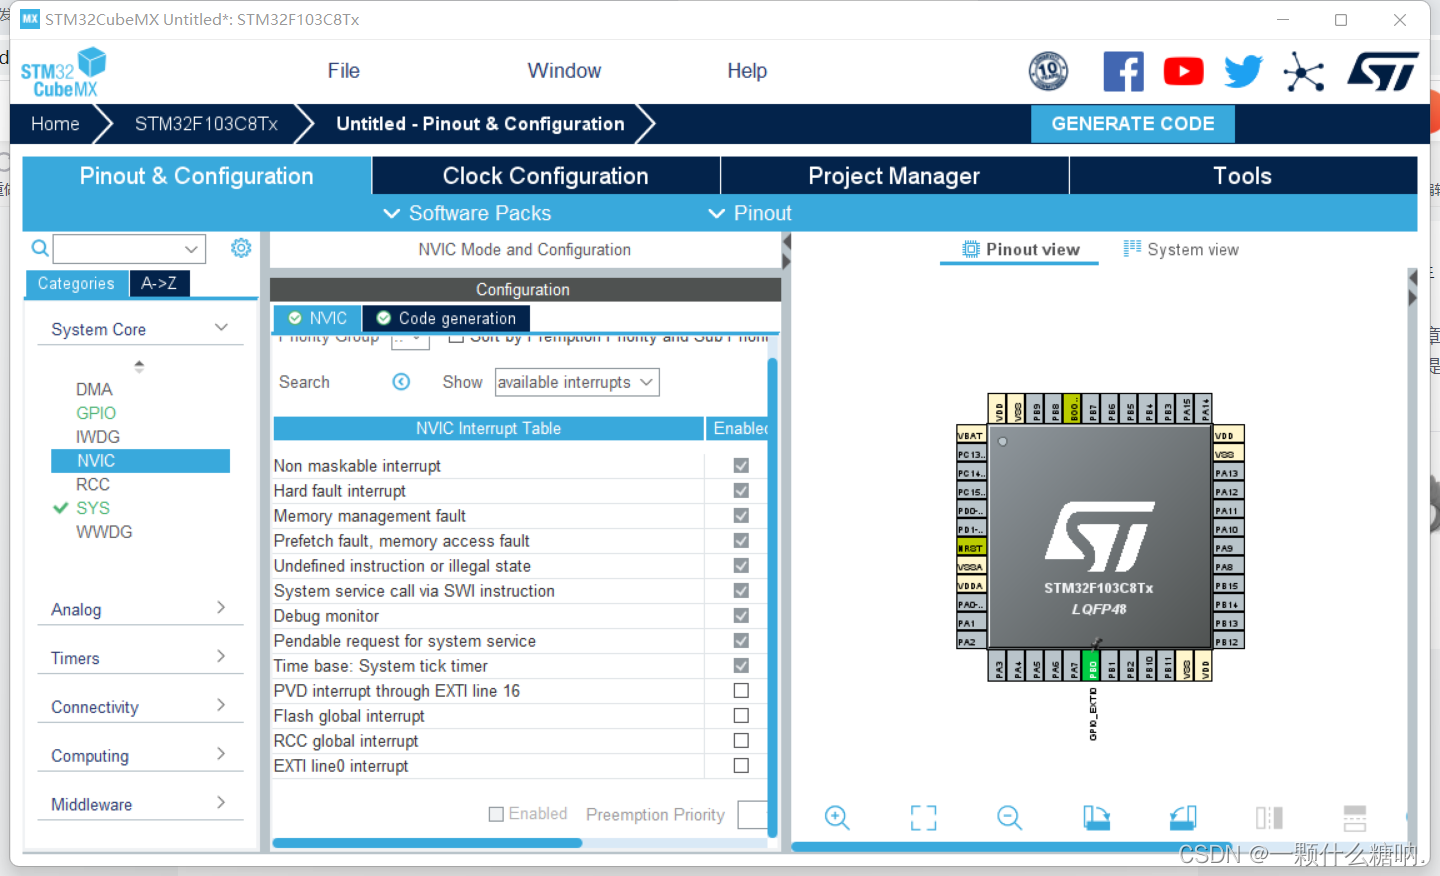Click the green PB0 pin on chip
1440x876 pixels.
(x=1093, y=665)
